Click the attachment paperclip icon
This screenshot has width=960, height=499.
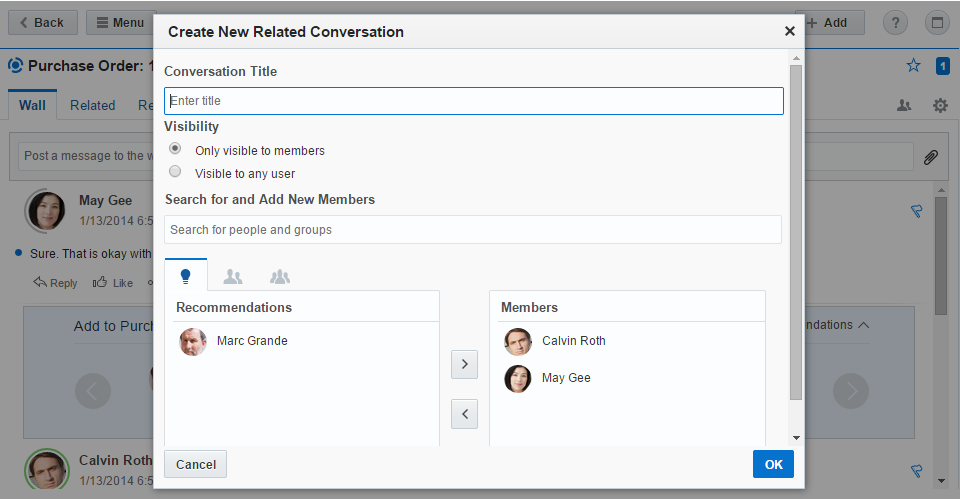point(930,157)
